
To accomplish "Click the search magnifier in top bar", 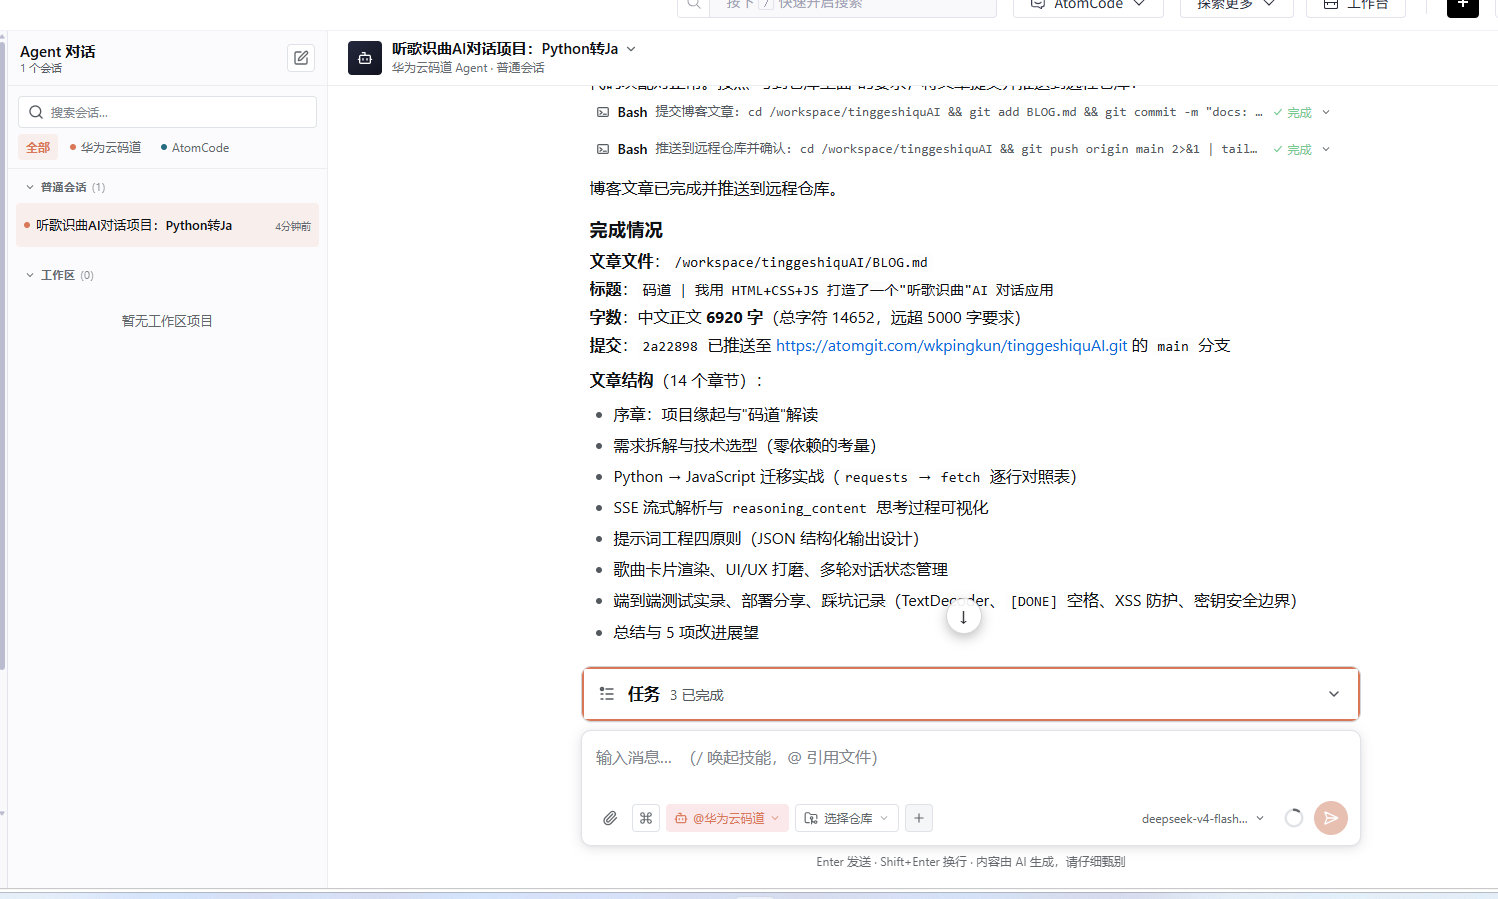I will click(694, 5).
